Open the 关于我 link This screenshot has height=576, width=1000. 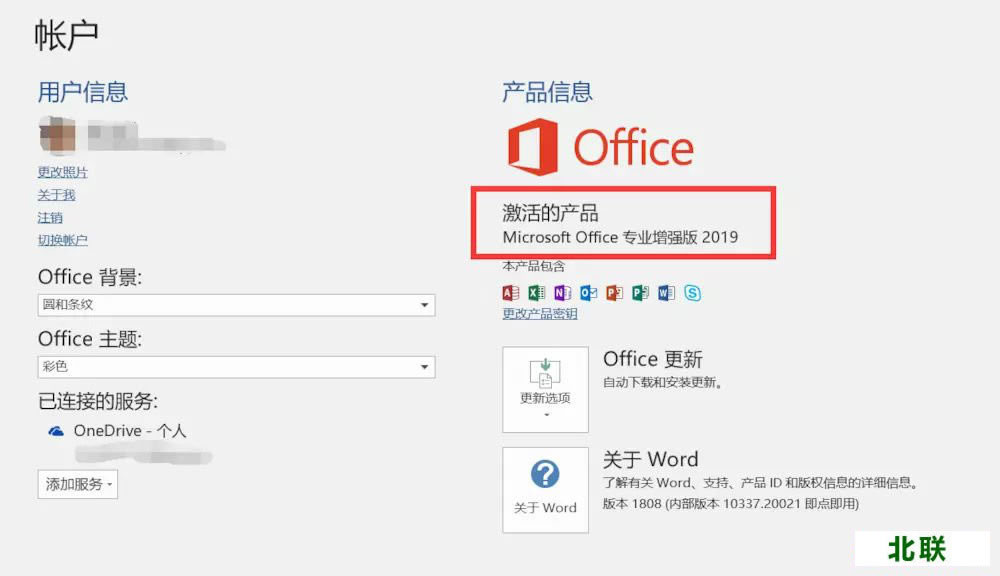(56, 195)
